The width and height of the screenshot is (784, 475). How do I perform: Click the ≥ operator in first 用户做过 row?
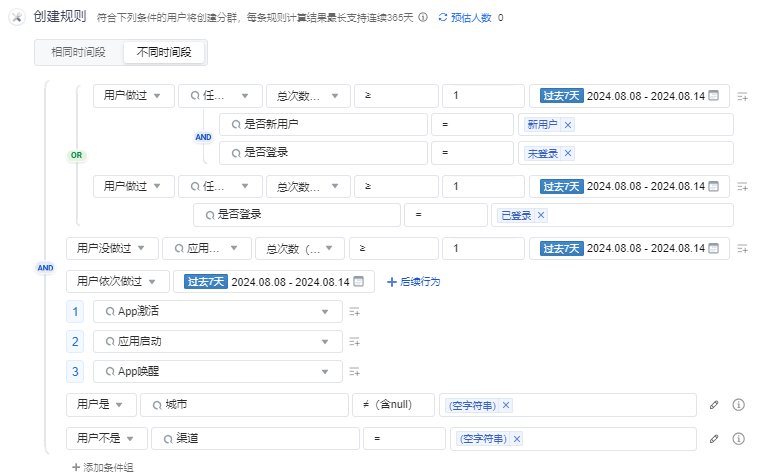[396, 96]
